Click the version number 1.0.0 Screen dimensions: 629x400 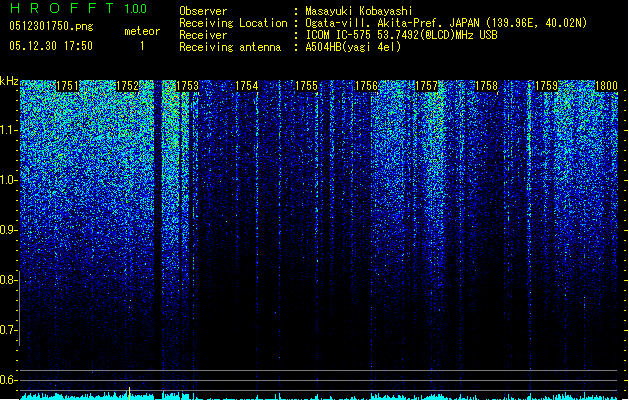(136, 8)
